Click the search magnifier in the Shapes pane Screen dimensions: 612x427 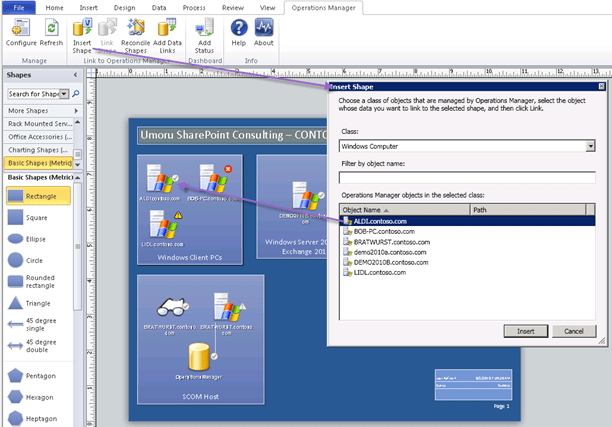[76, 94]
